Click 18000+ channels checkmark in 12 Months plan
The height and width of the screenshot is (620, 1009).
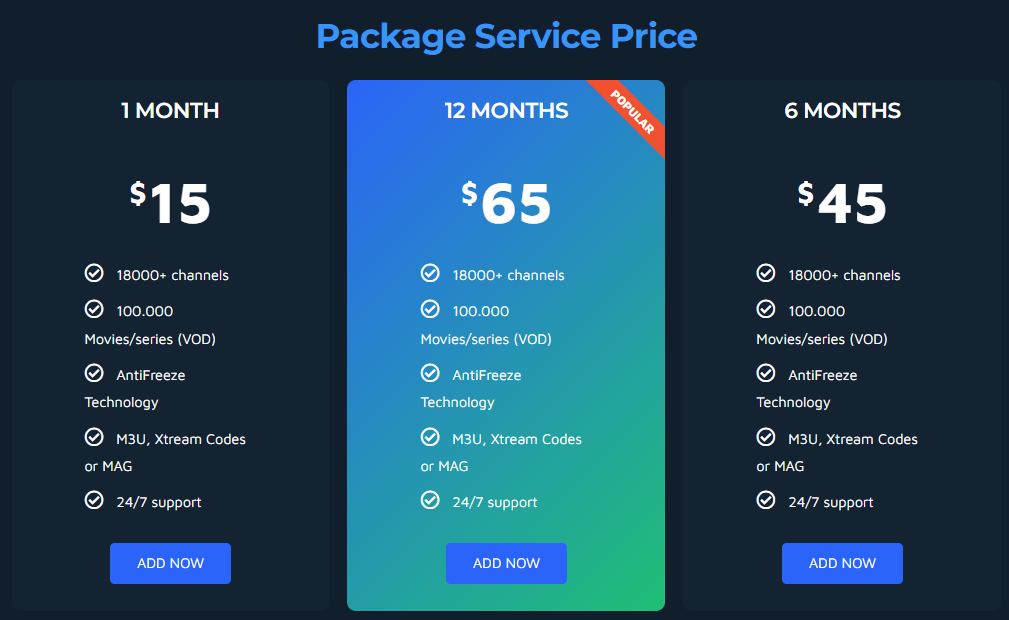430,273
